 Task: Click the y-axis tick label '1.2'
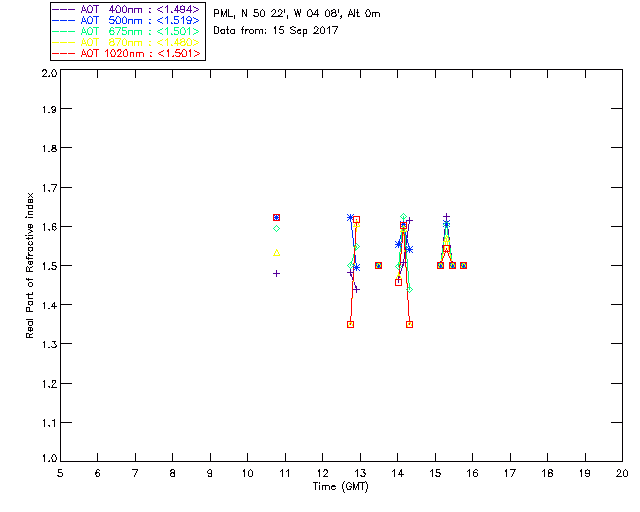49,384
